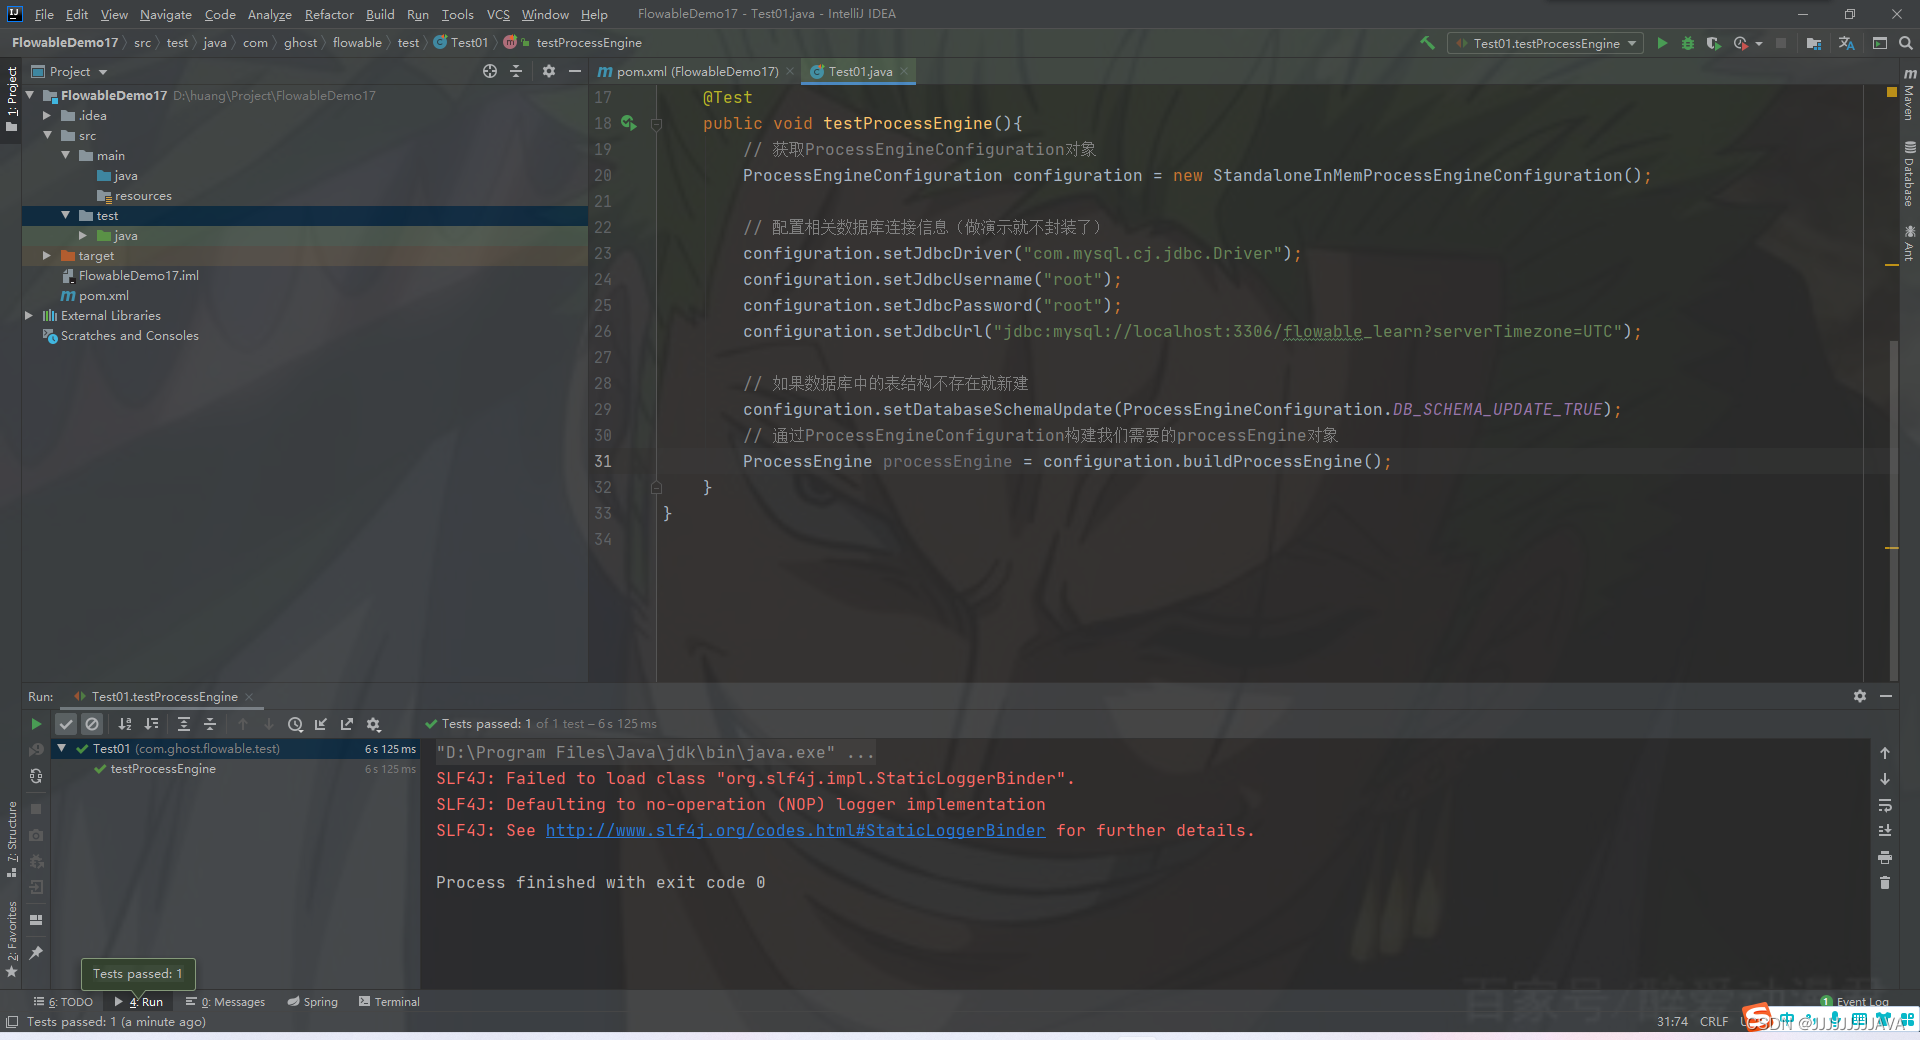Click the run-anything window icon beside search
Image resolution: width=1920 pixels, height=1040 pixels.
[1880, 43]
